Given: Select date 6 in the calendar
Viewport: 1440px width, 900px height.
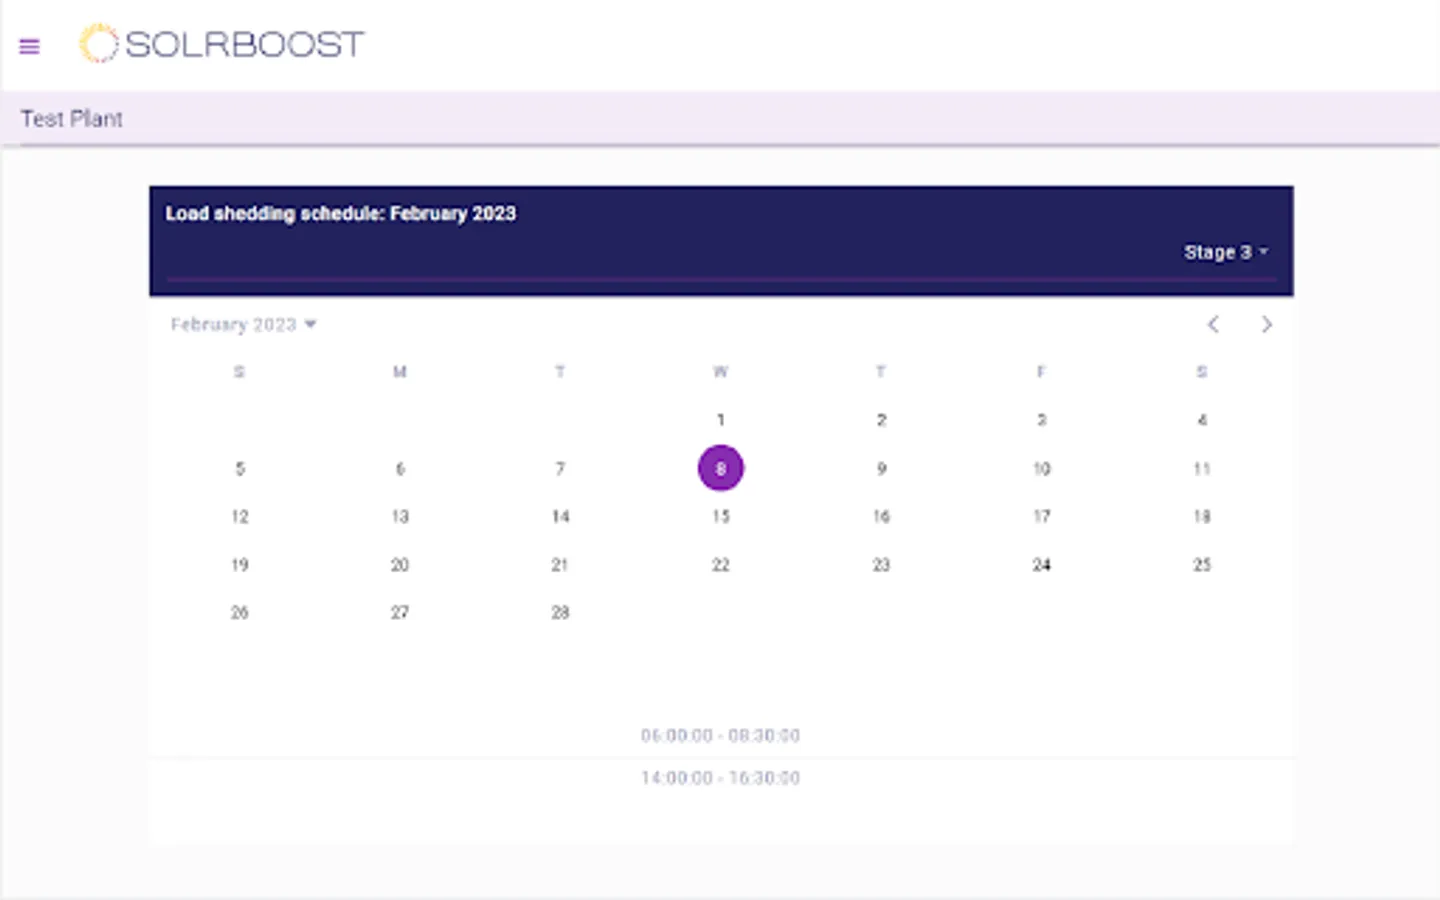Looking at the screenshot, I should [400, 468].
